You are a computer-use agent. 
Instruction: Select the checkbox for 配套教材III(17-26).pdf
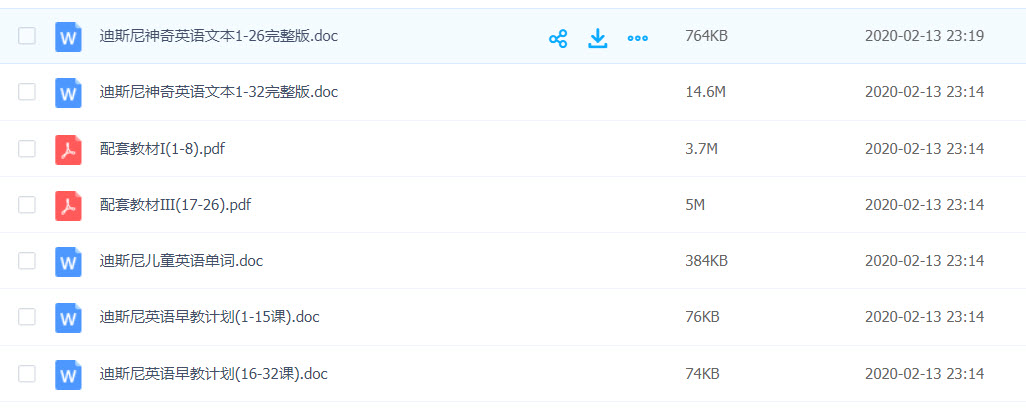point(27,205)
